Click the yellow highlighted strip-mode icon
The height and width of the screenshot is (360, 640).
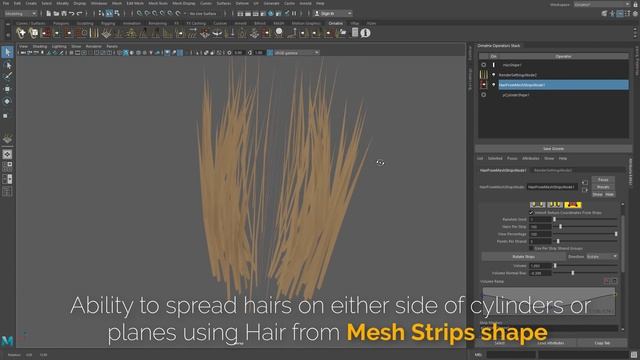(573, 204)
